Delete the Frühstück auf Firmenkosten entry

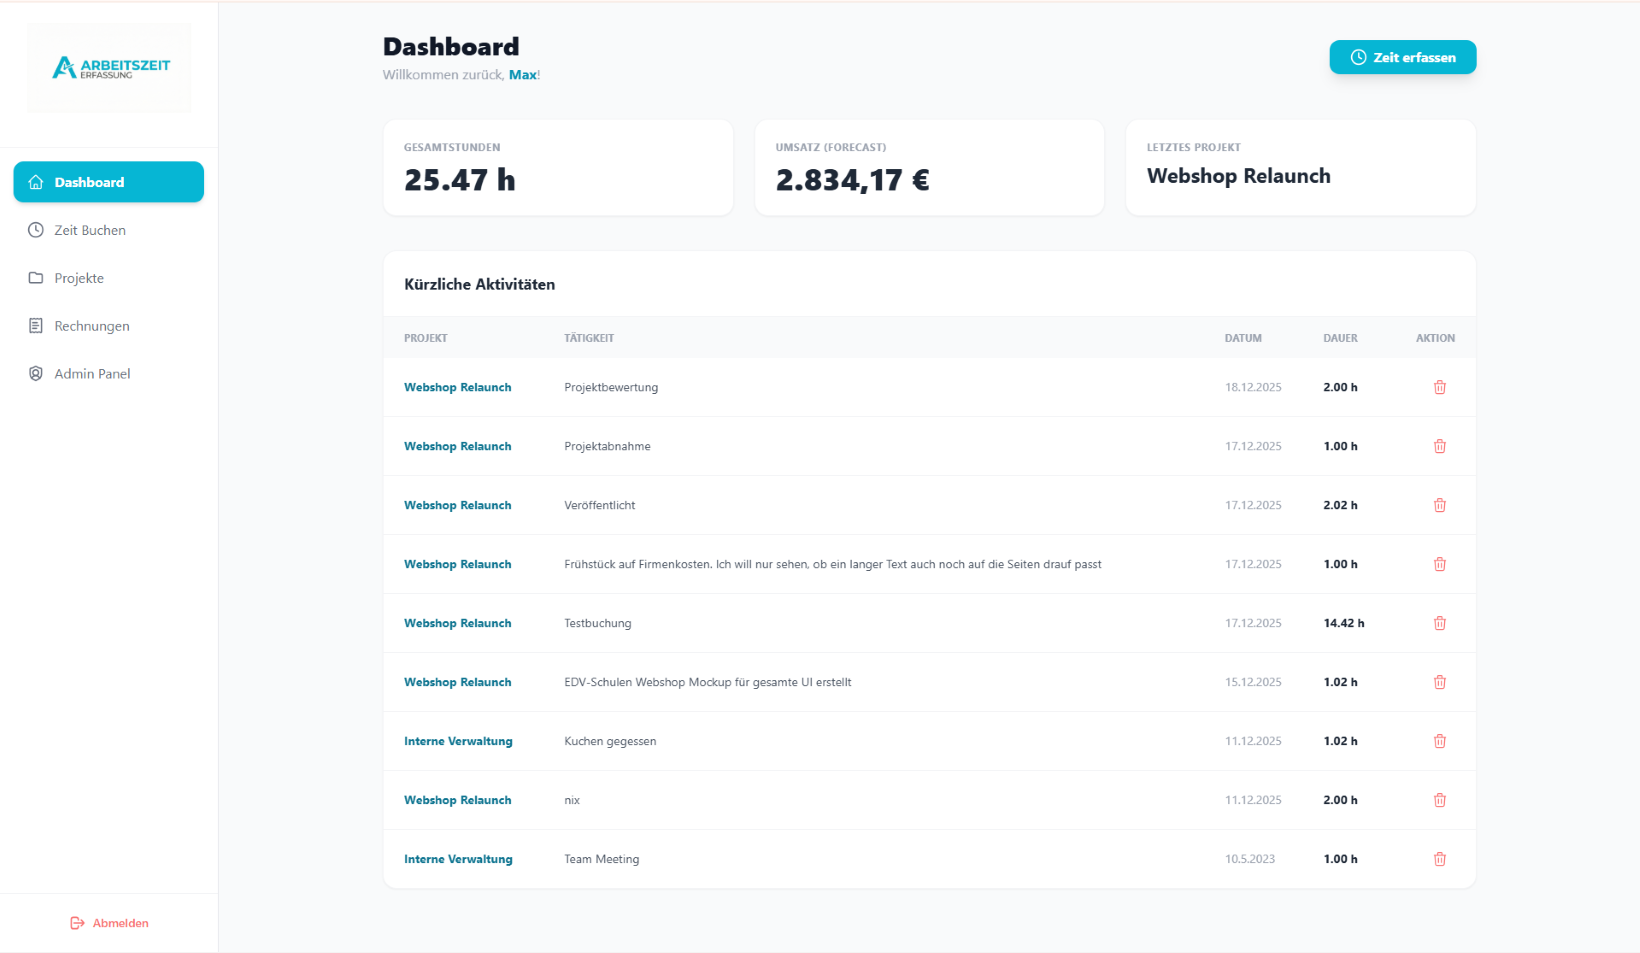(x=1439, y=564)
